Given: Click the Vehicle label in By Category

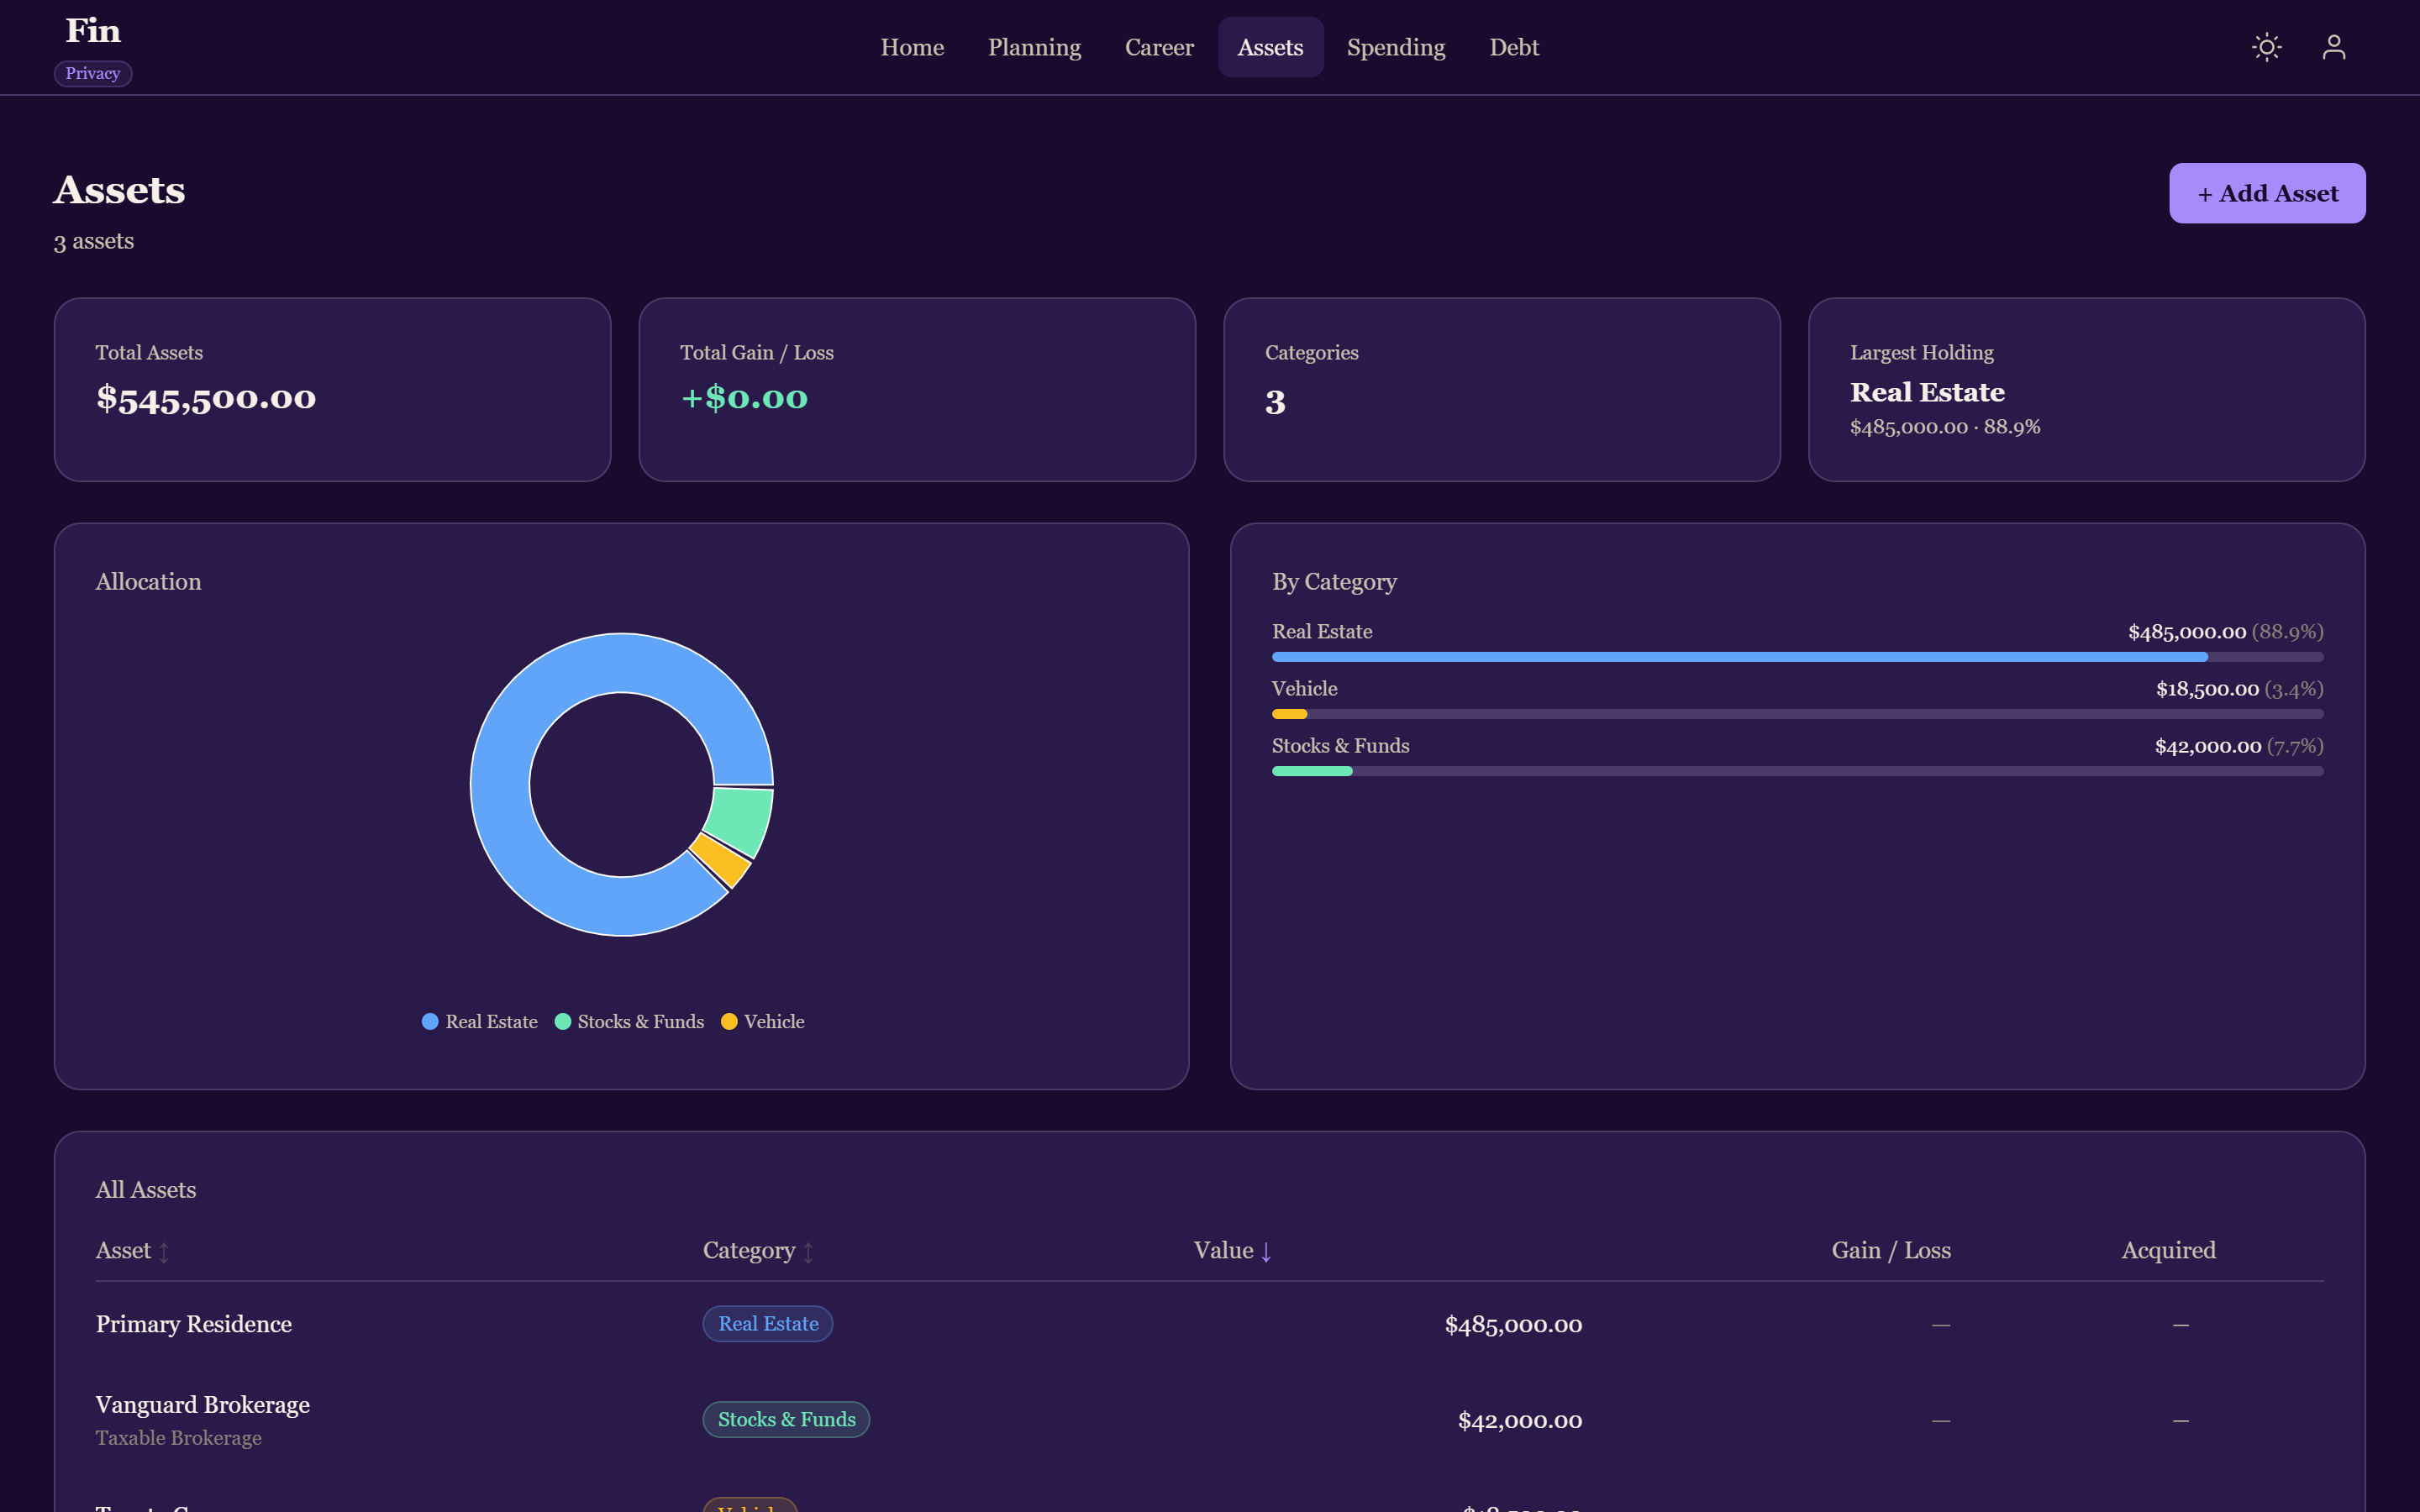Looking at the screenshot, I should [x=1304, y=689].
